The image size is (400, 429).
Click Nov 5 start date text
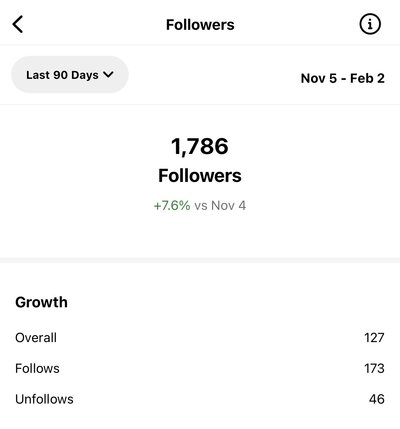(x=319, y=78)
